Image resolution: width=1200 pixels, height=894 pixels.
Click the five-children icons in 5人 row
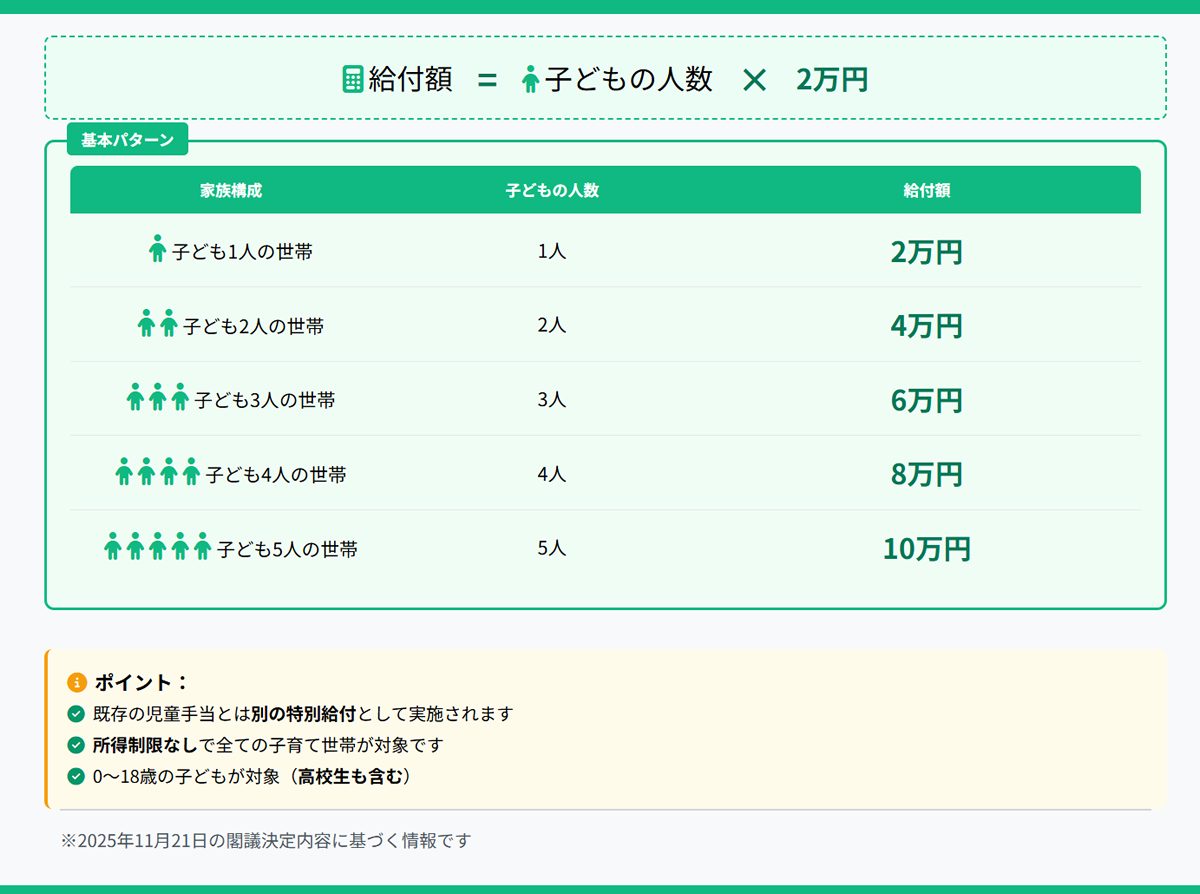(158, 547)
